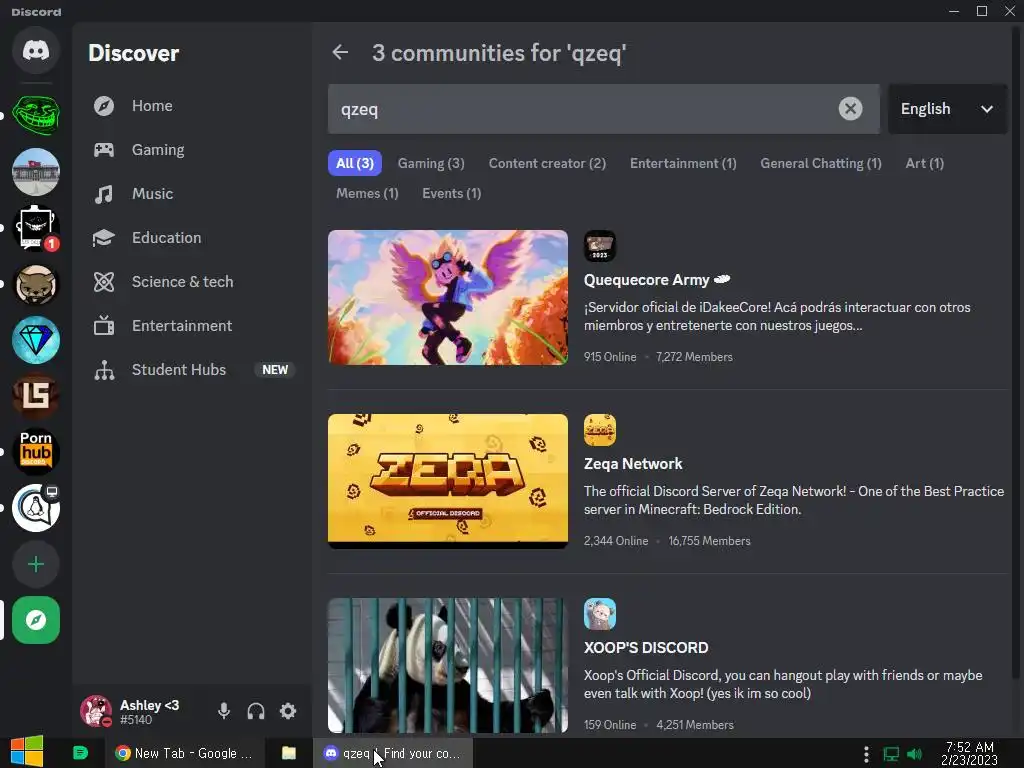Screen dimensions: 1024x768
Task: Click '915 Online' under Quequecore Army
Action: pos(610,357)
